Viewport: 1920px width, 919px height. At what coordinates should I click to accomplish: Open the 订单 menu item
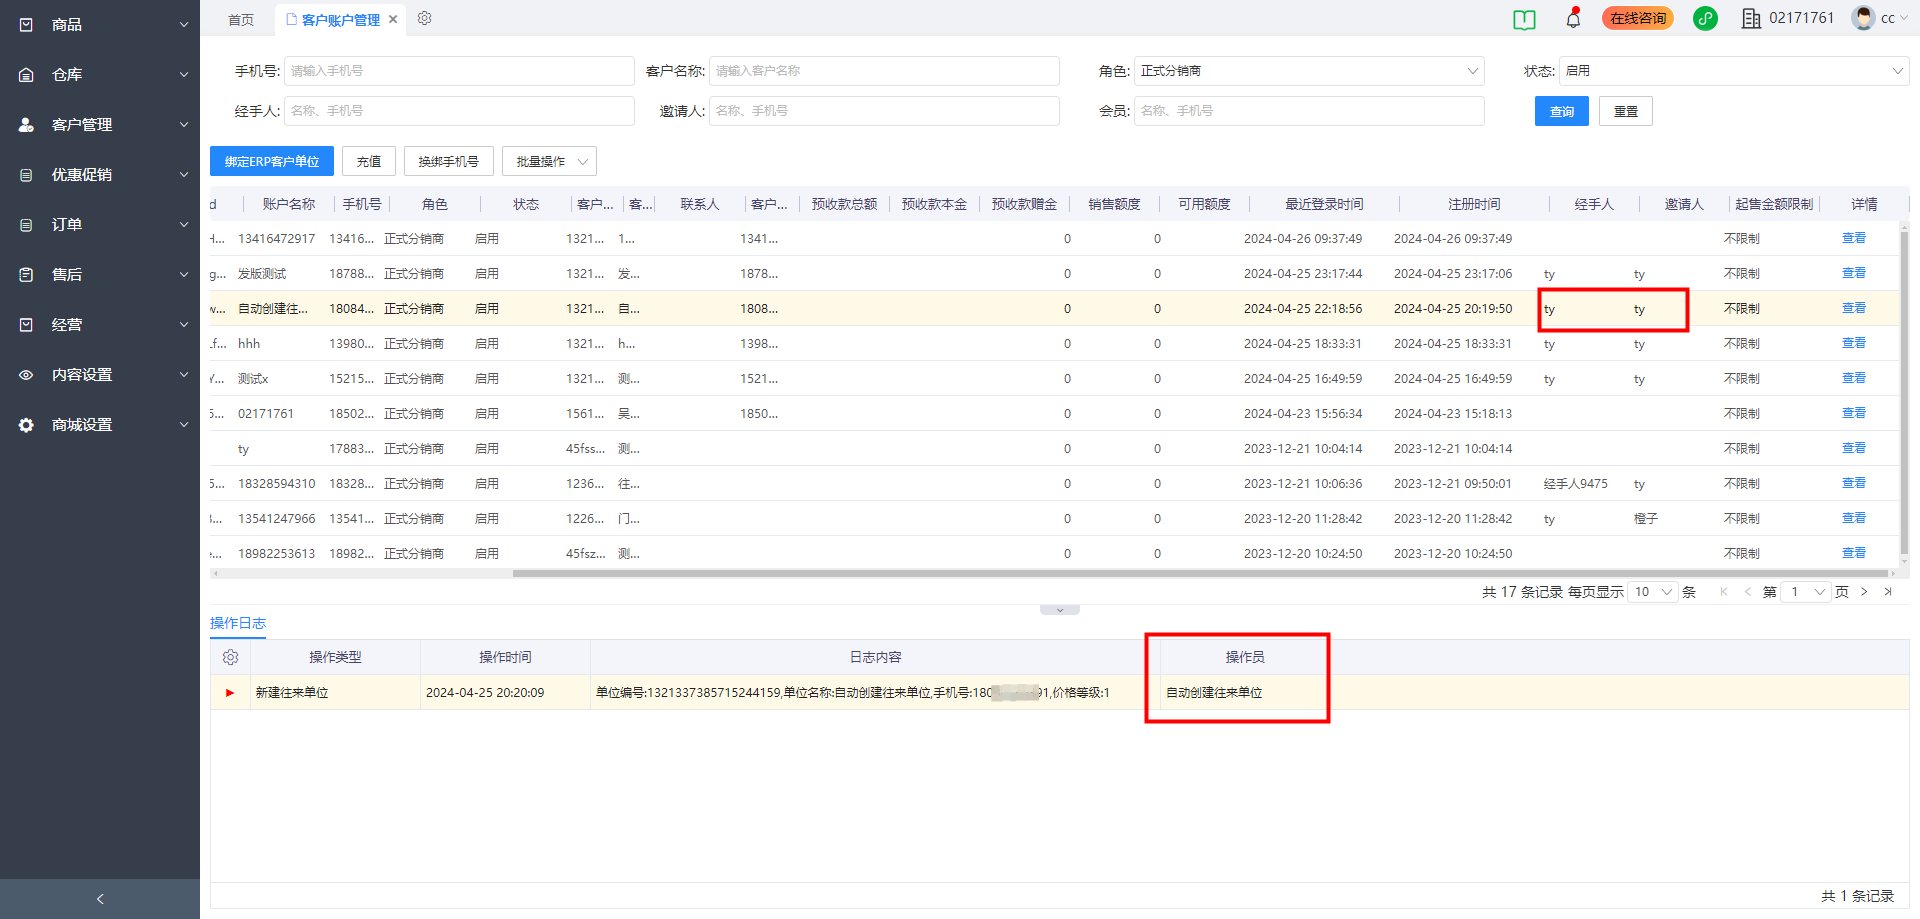[100, 224]
